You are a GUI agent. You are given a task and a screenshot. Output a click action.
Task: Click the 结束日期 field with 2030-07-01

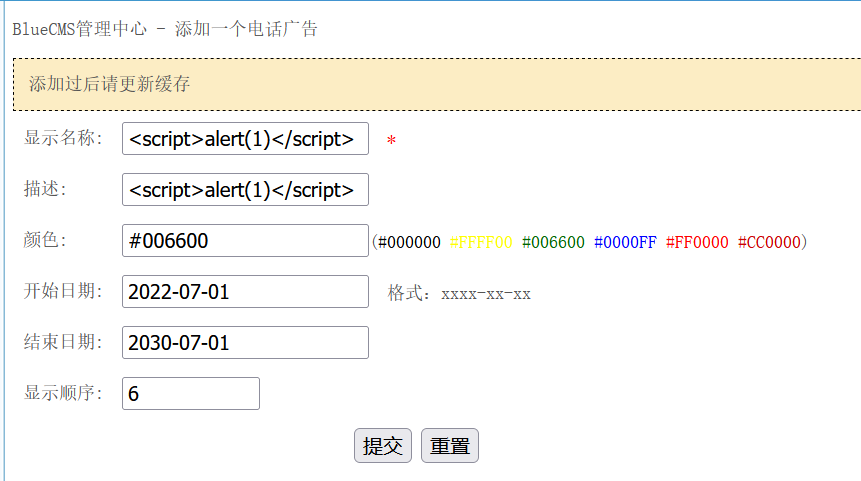click(x=245, y=343)
